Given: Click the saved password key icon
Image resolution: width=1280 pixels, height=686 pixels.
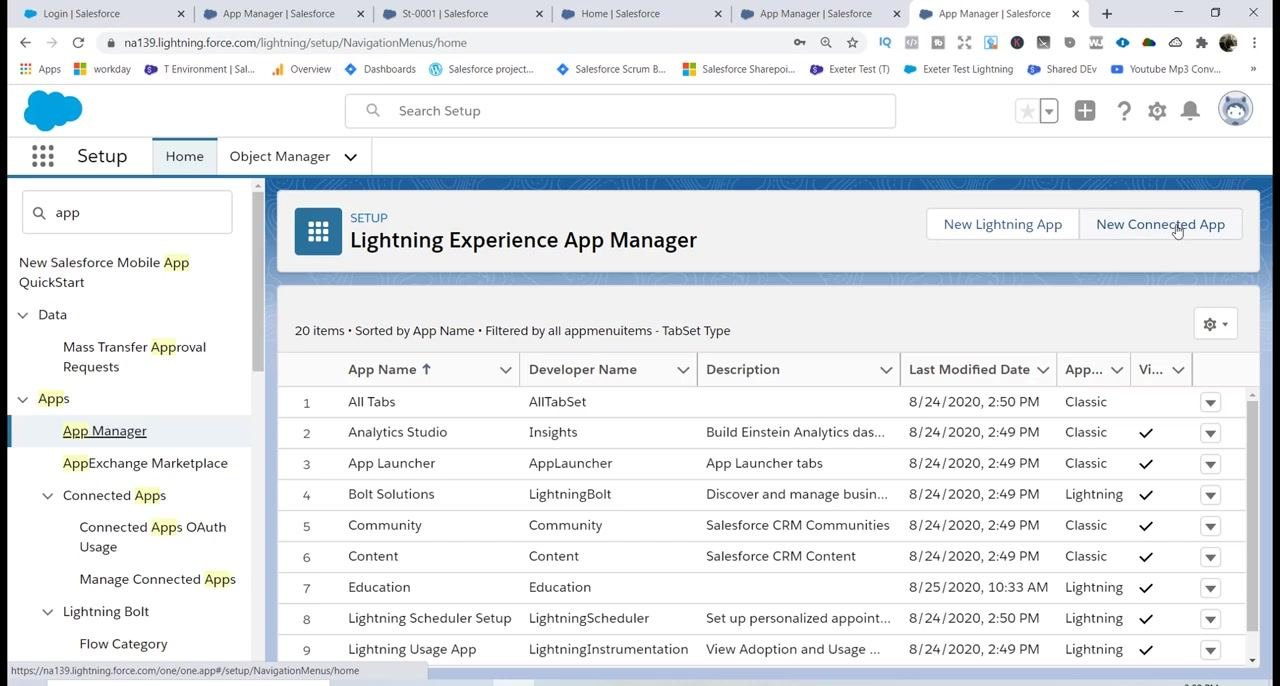Looking at the screenshot, I should [799, 43].
